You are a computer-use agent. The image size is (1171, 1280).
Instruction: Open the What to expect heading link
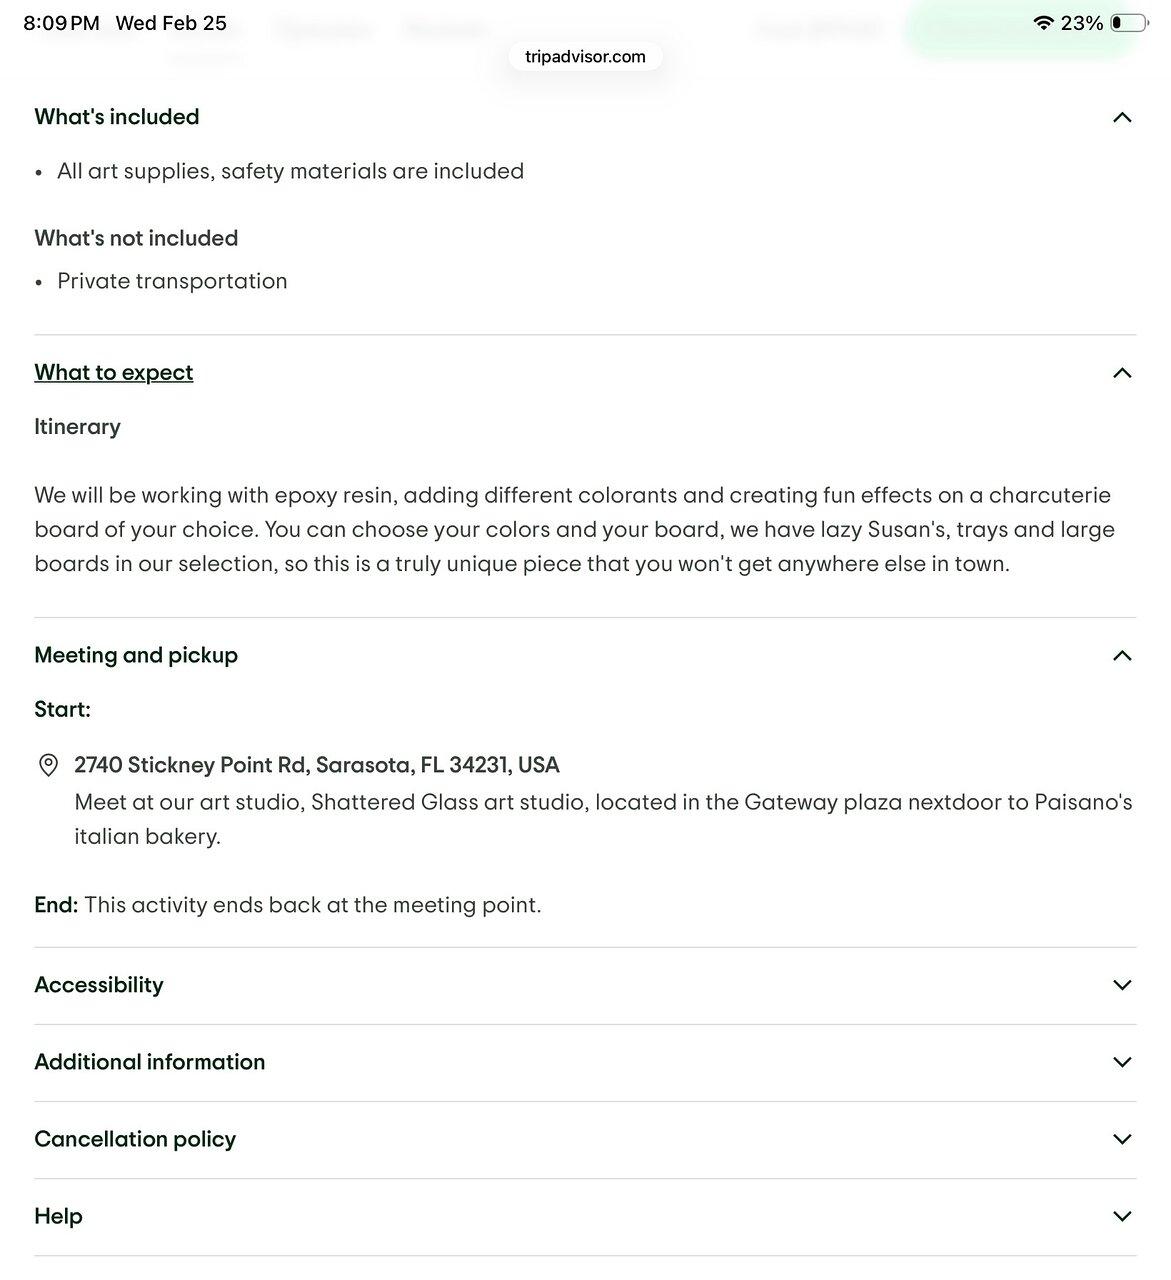(x=114, y=373)
